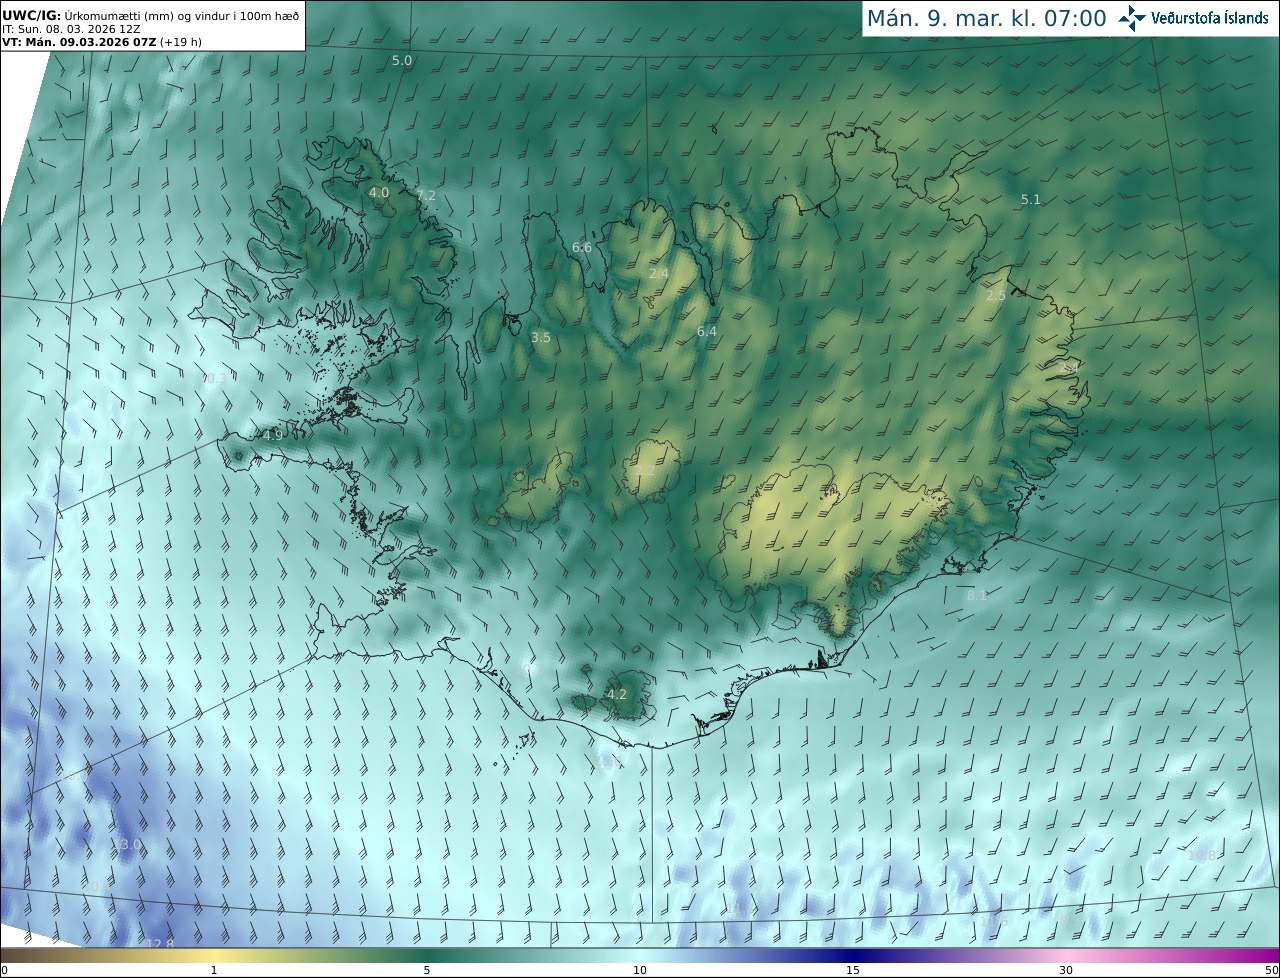Image resolution: width=1280 pixels, height=978 pixels.
Task: Click the 0 tick on the color scale
Action: [3, 970]
